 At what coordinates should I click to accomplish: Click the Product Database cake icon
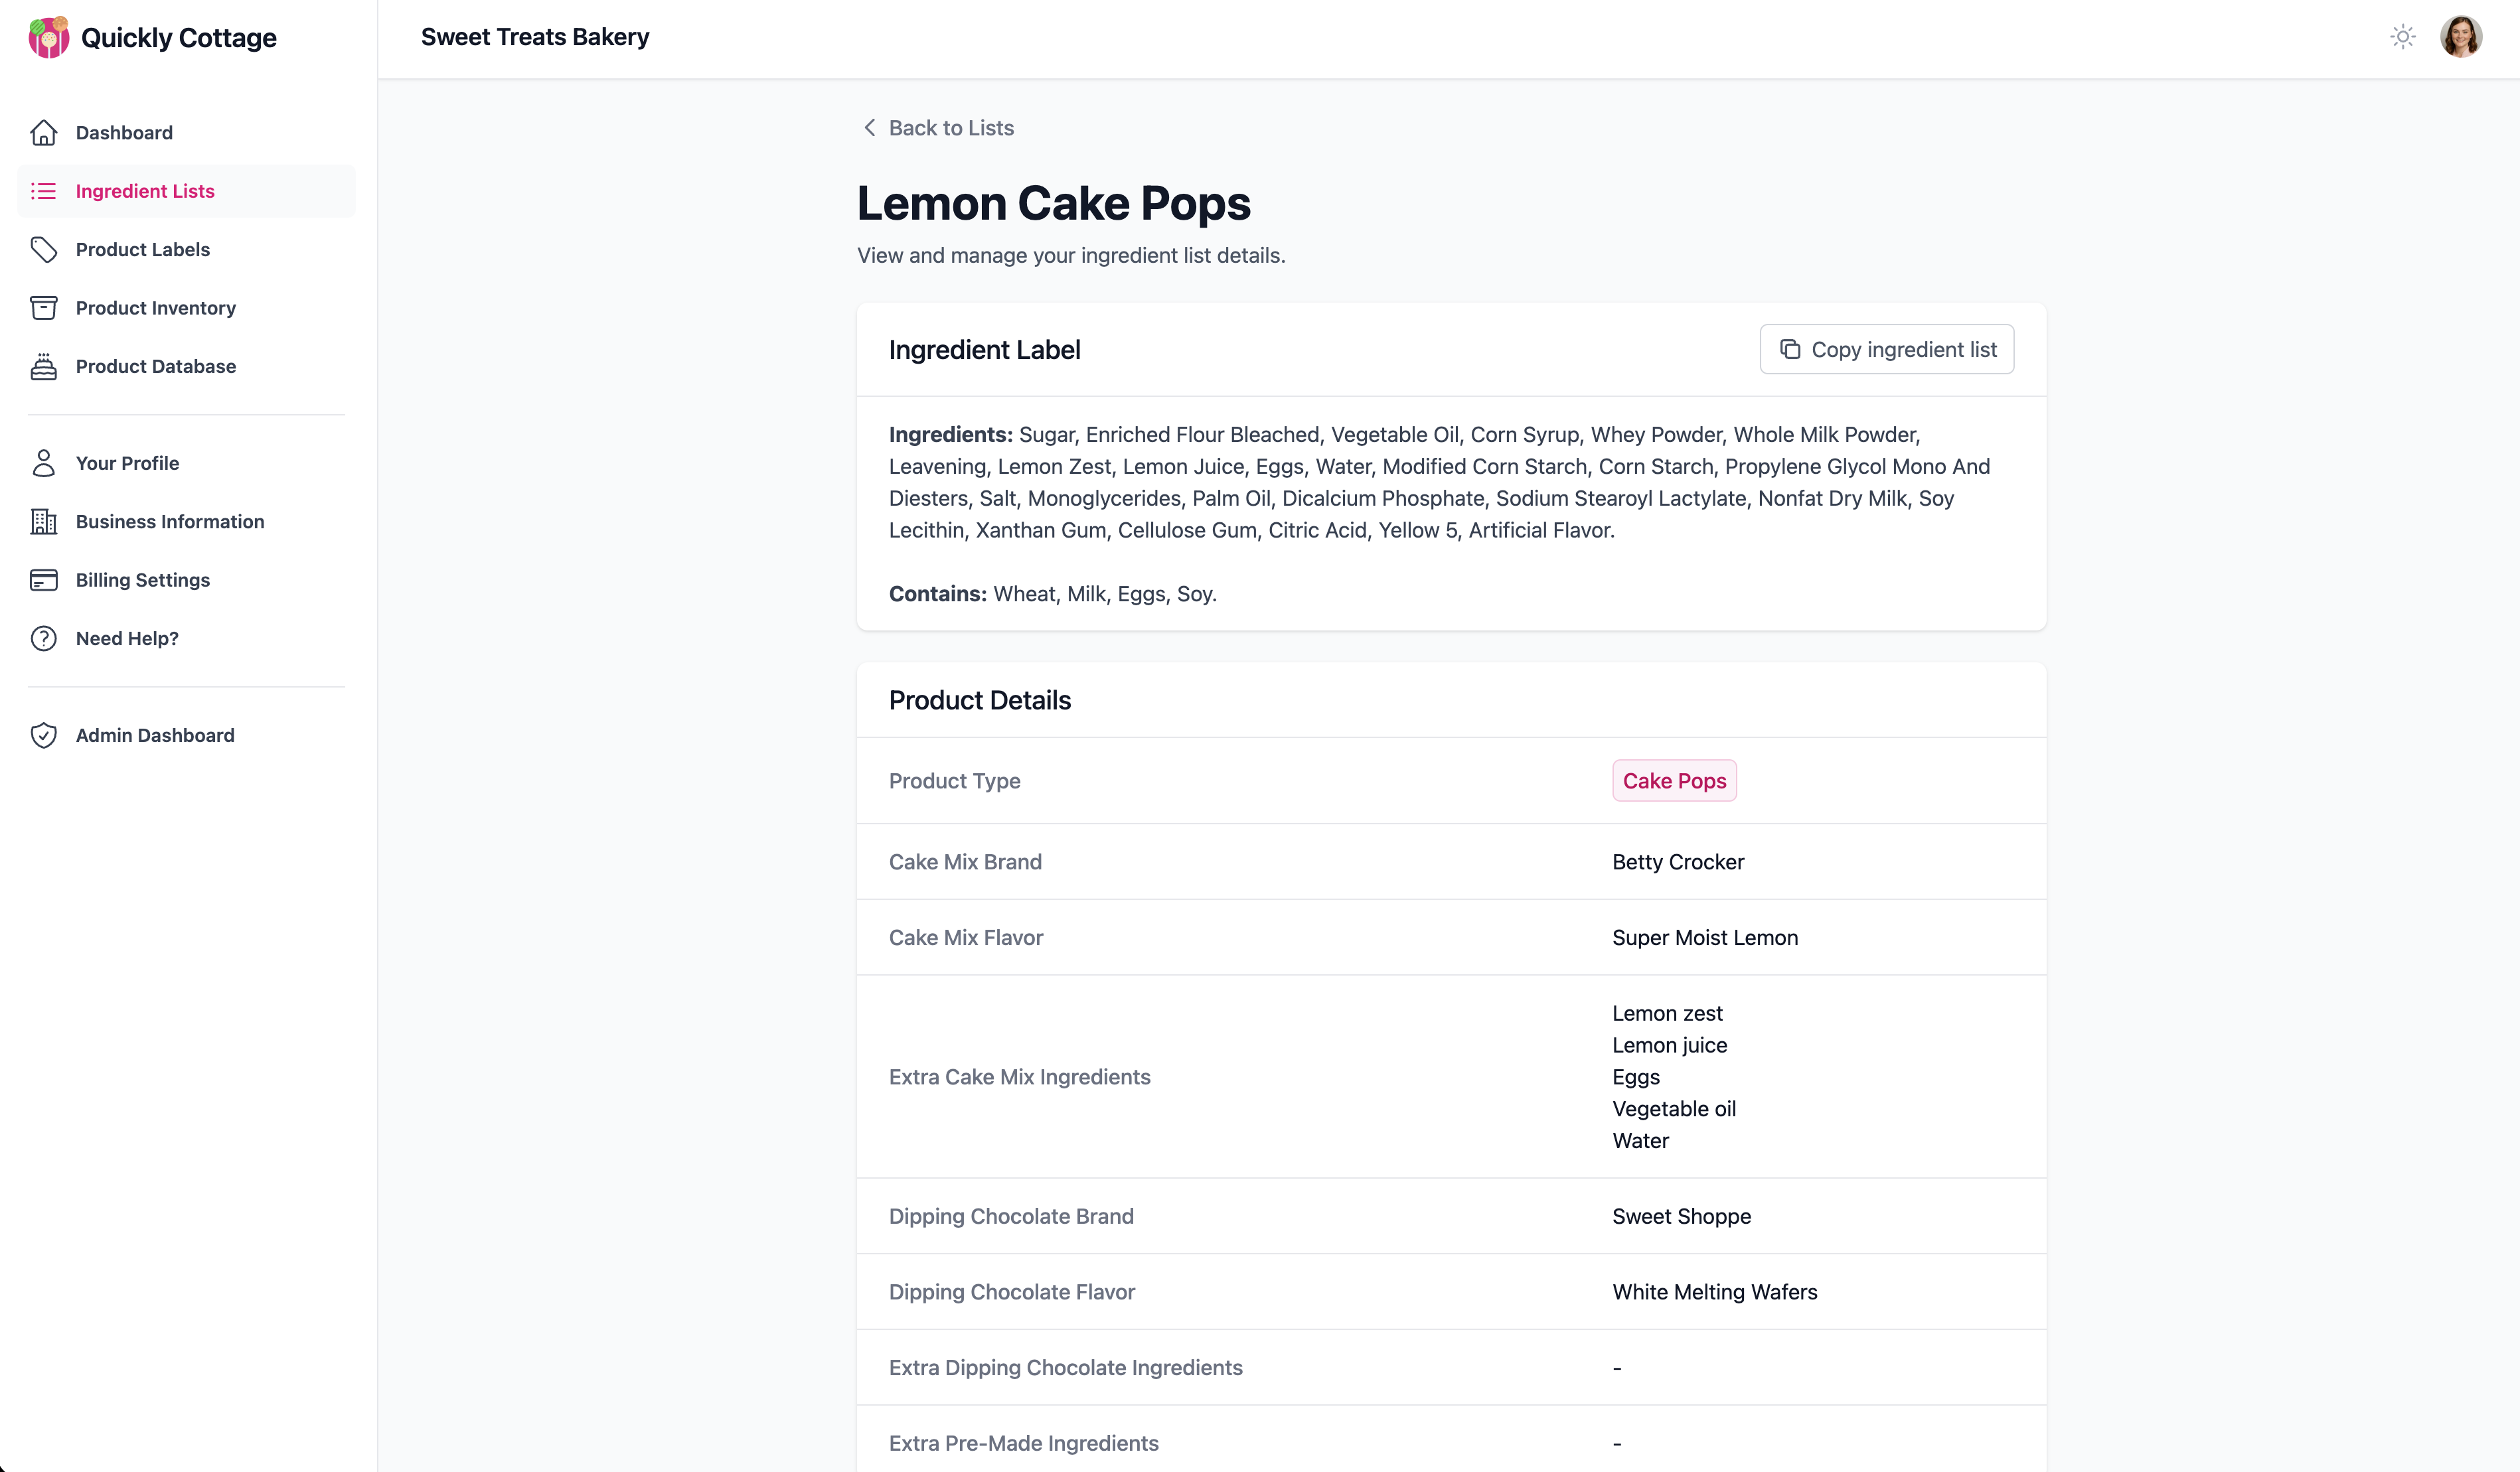tap(44, 367)
